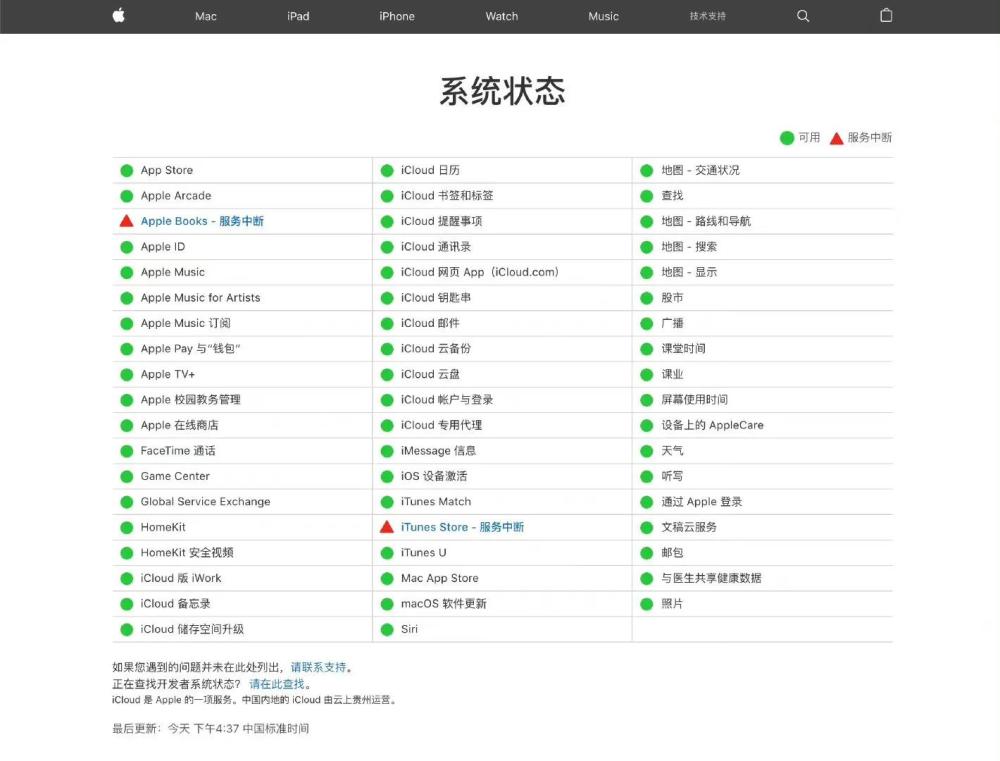Open the shopping bag icon
Image resolution: width=1000 pixels, height=761 pixels.
click(886, 15)
